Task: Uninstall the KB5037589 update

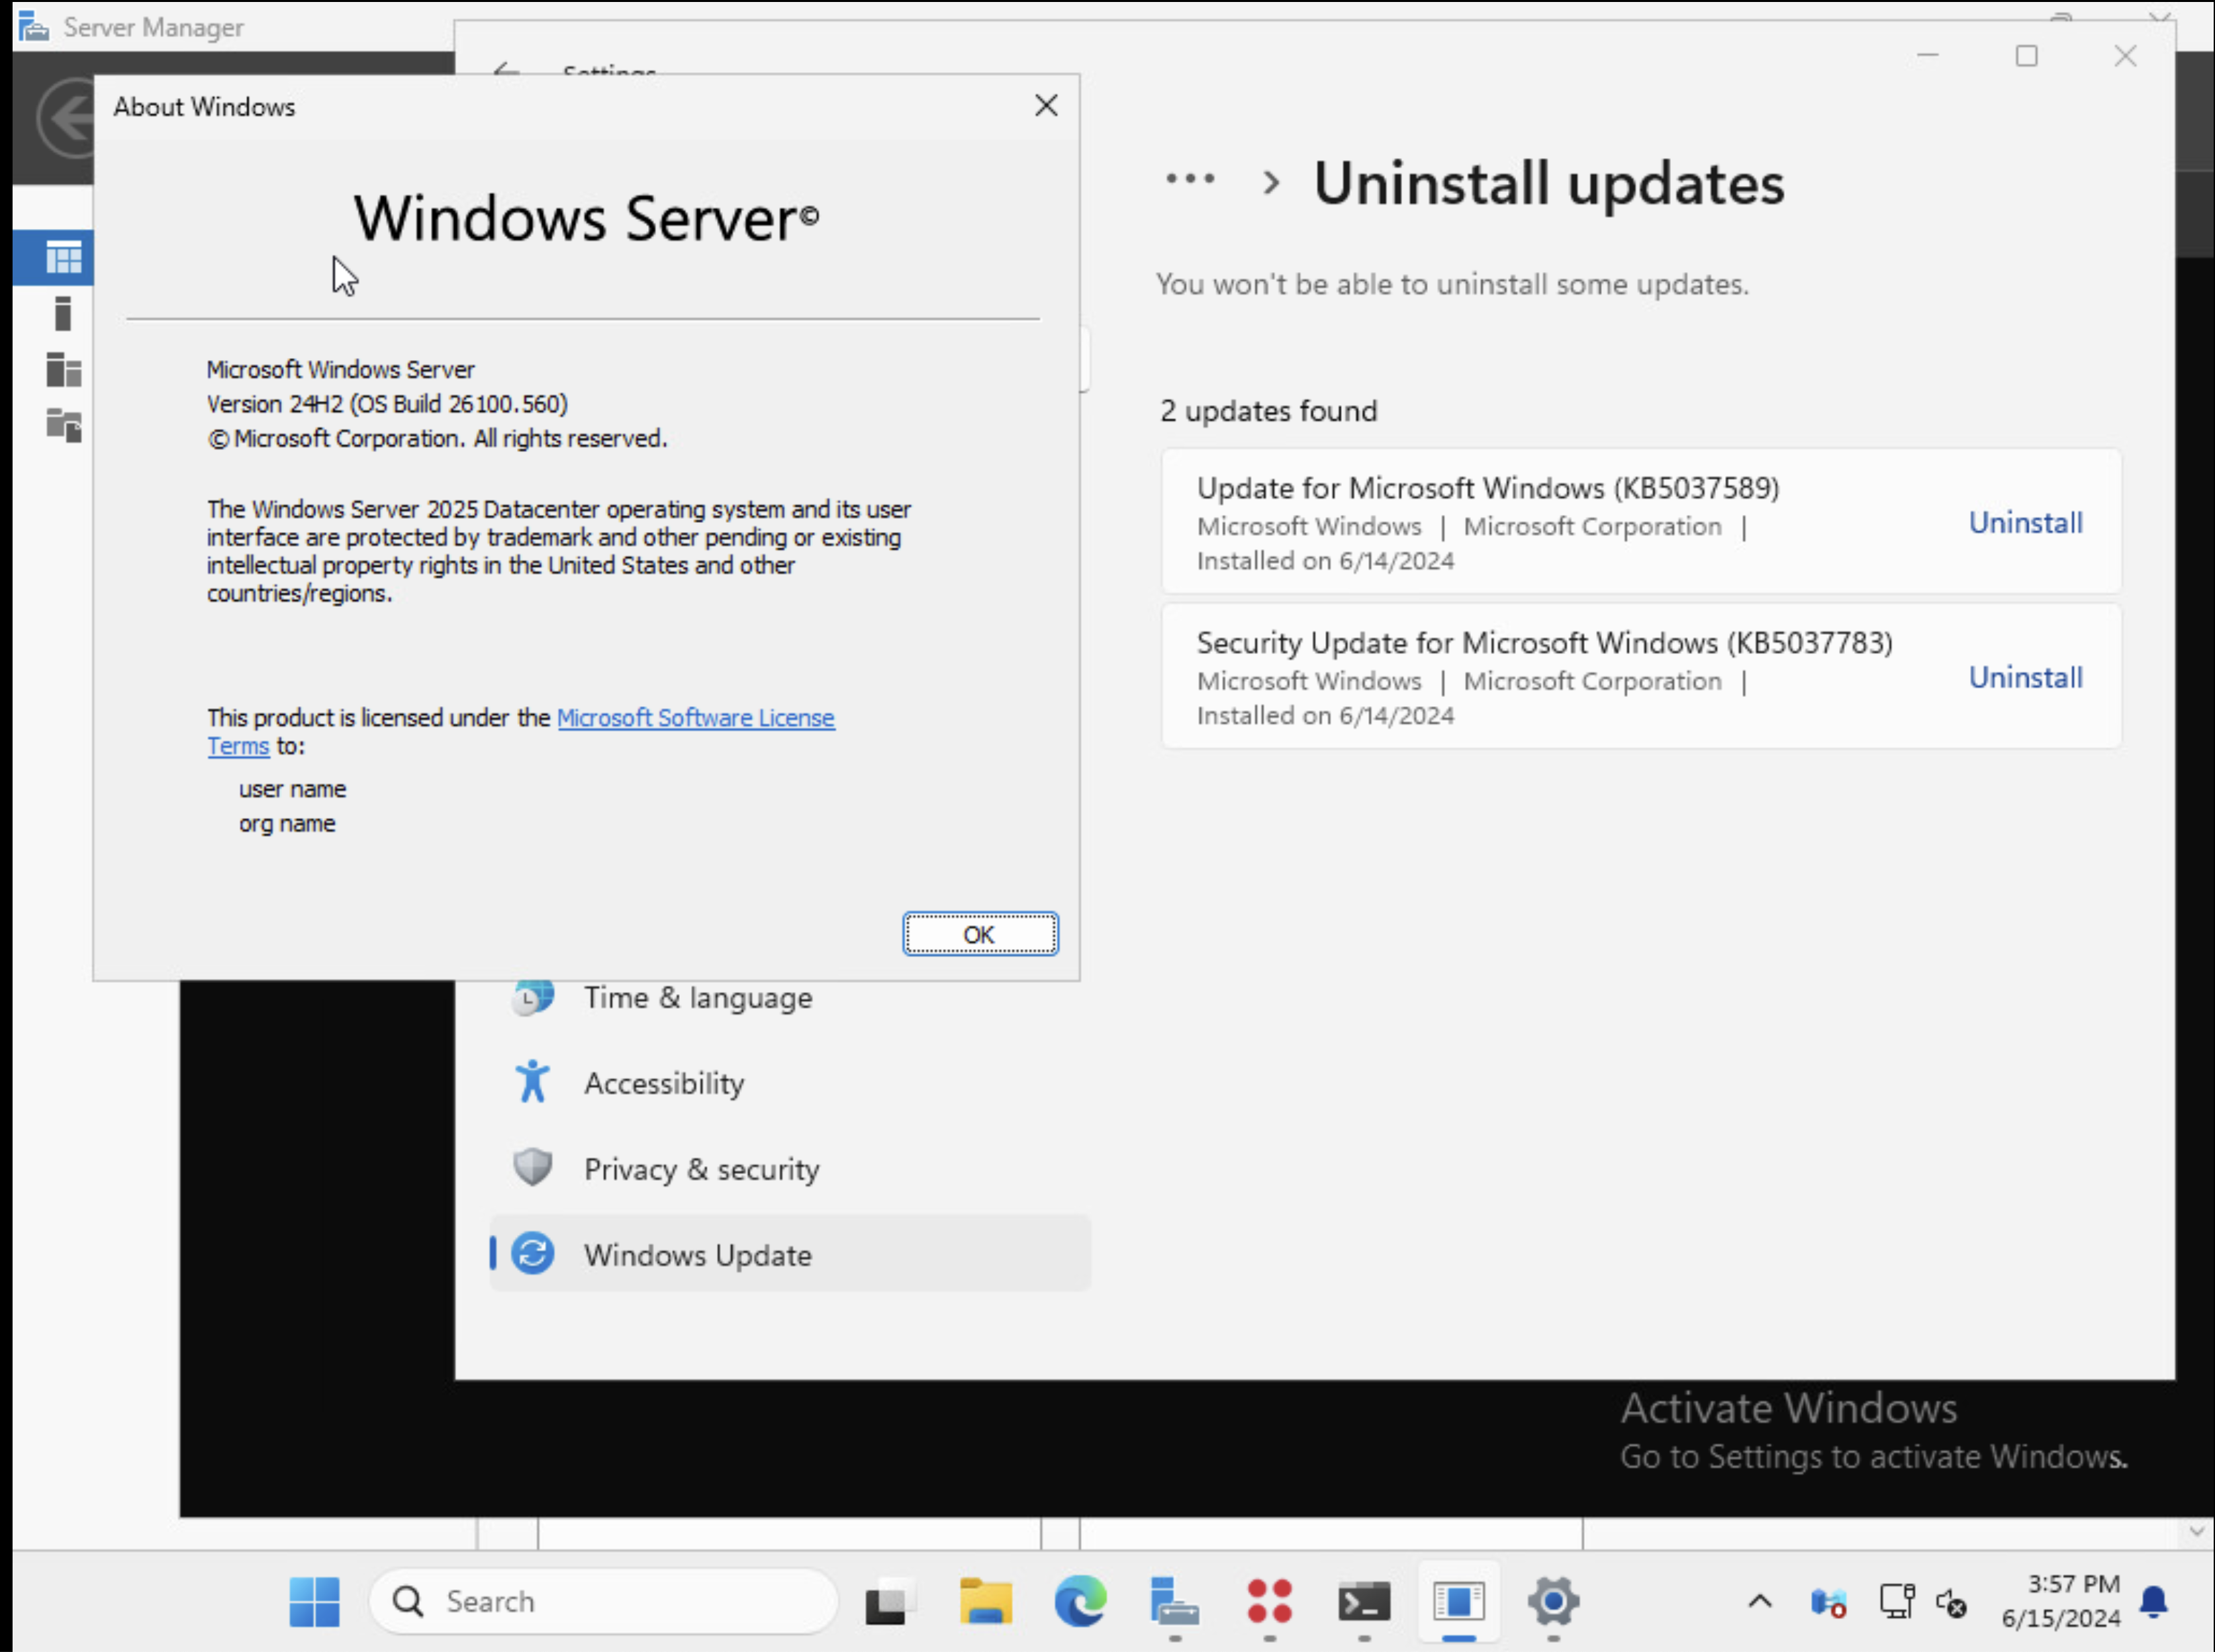Action: coord(2025,522)
